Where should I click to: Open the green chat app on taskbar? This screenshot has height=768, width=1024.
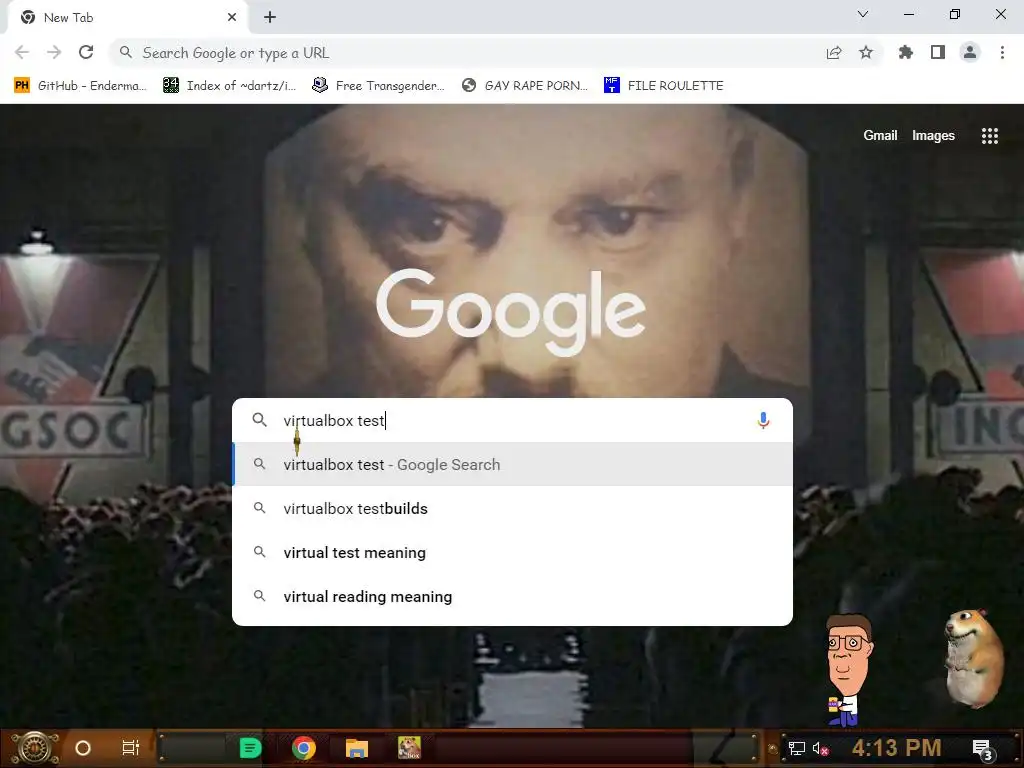point(250,748)
